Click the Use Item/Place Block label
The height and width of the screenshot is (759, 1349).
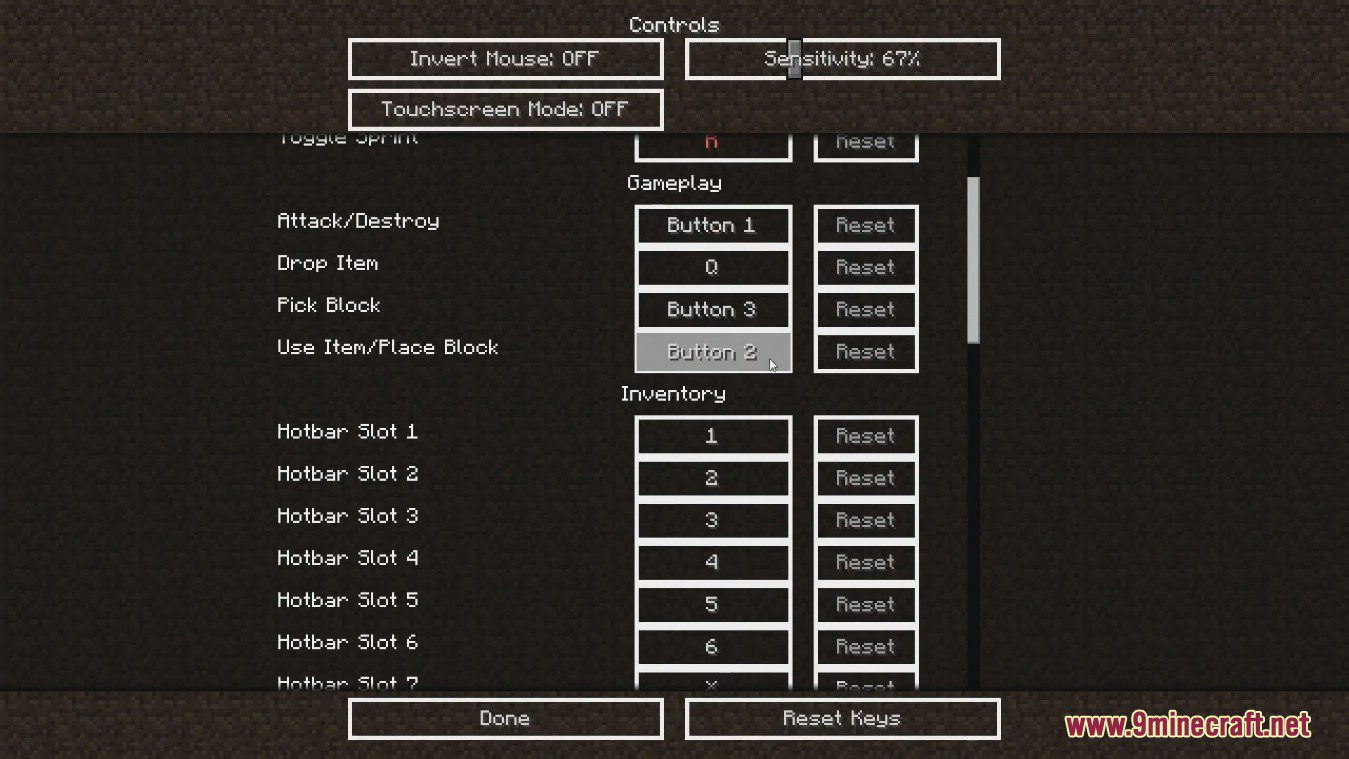[x=388, y=348]
